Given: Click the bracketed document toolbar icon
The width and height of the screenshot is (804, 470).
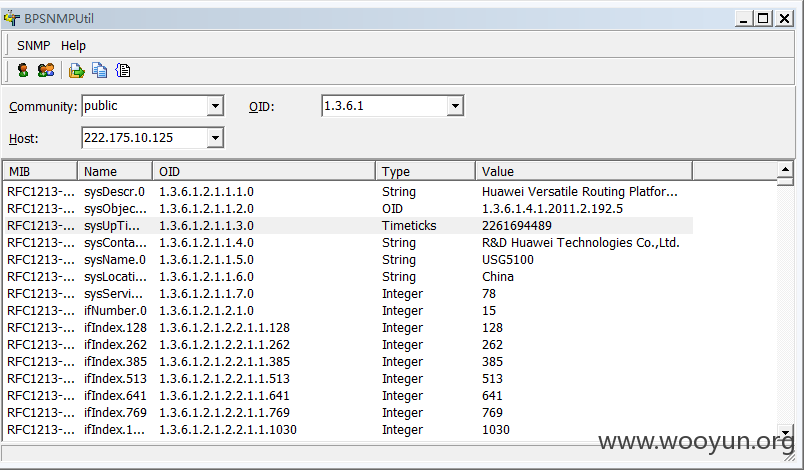Looking at the screenshot, I should 123,70.
